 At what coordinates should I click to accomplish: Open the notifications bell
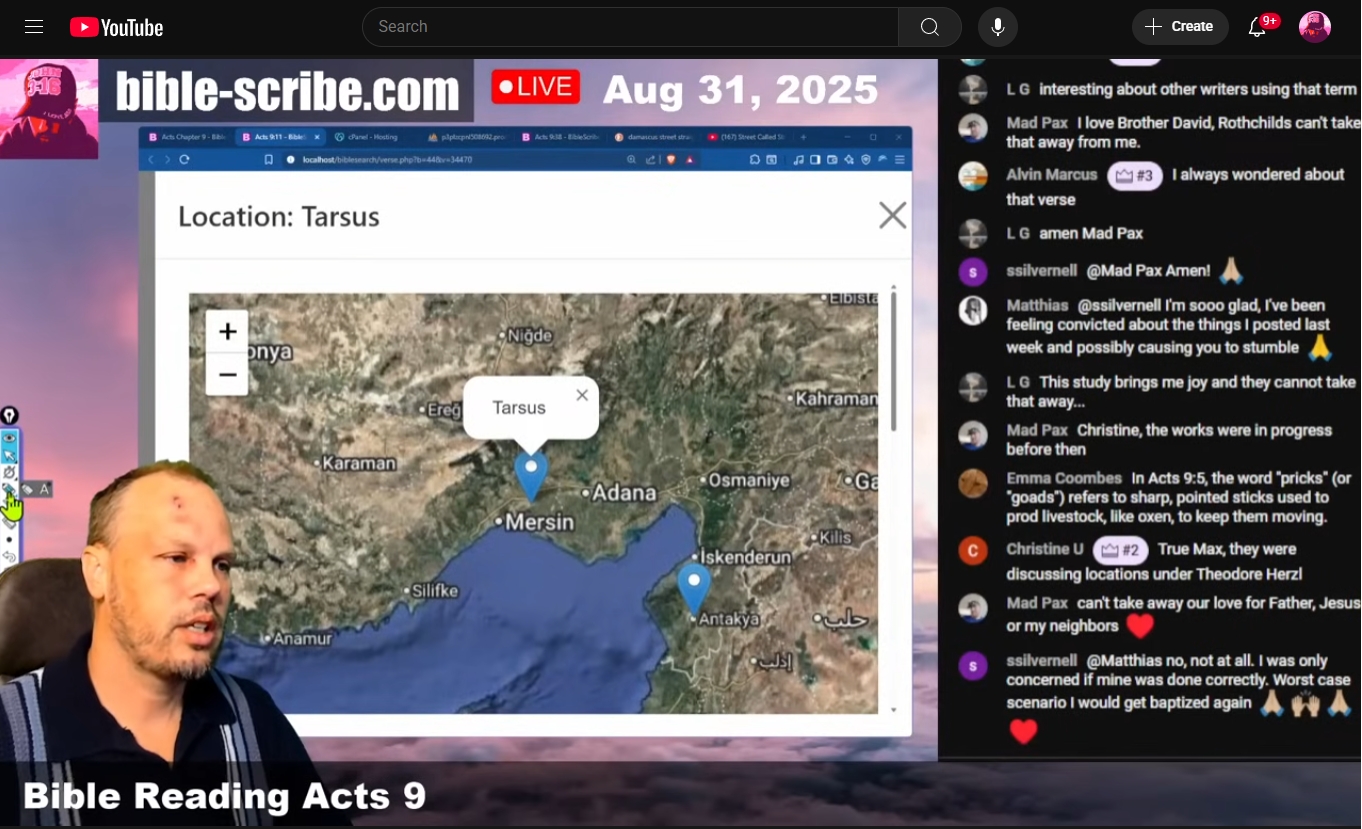1257,27
